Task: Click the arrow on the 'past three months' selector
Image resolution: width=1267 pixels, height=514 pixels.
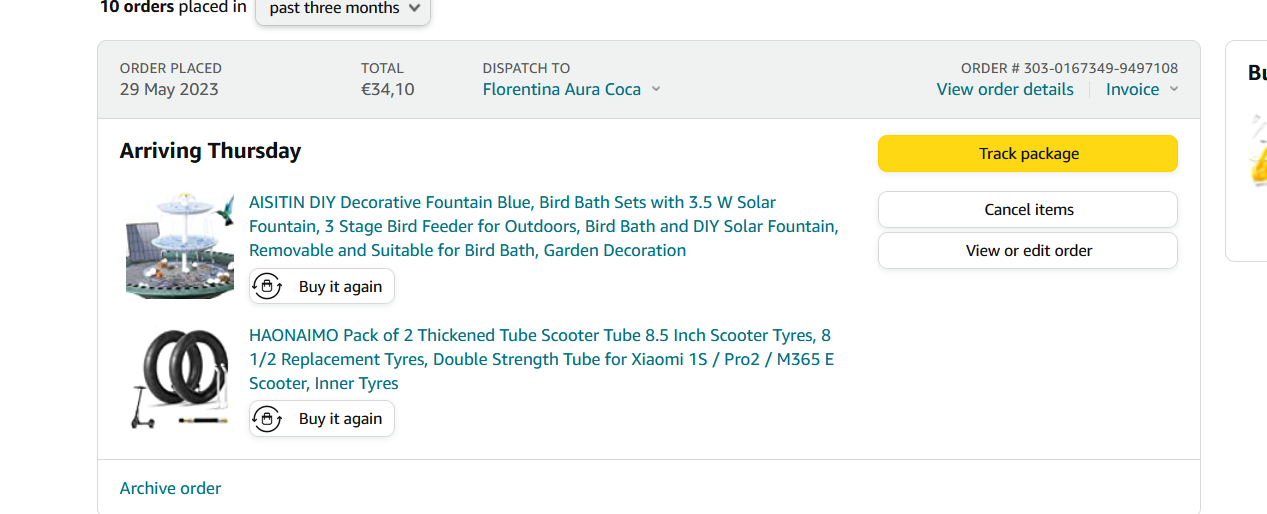Action: [415, 9]
